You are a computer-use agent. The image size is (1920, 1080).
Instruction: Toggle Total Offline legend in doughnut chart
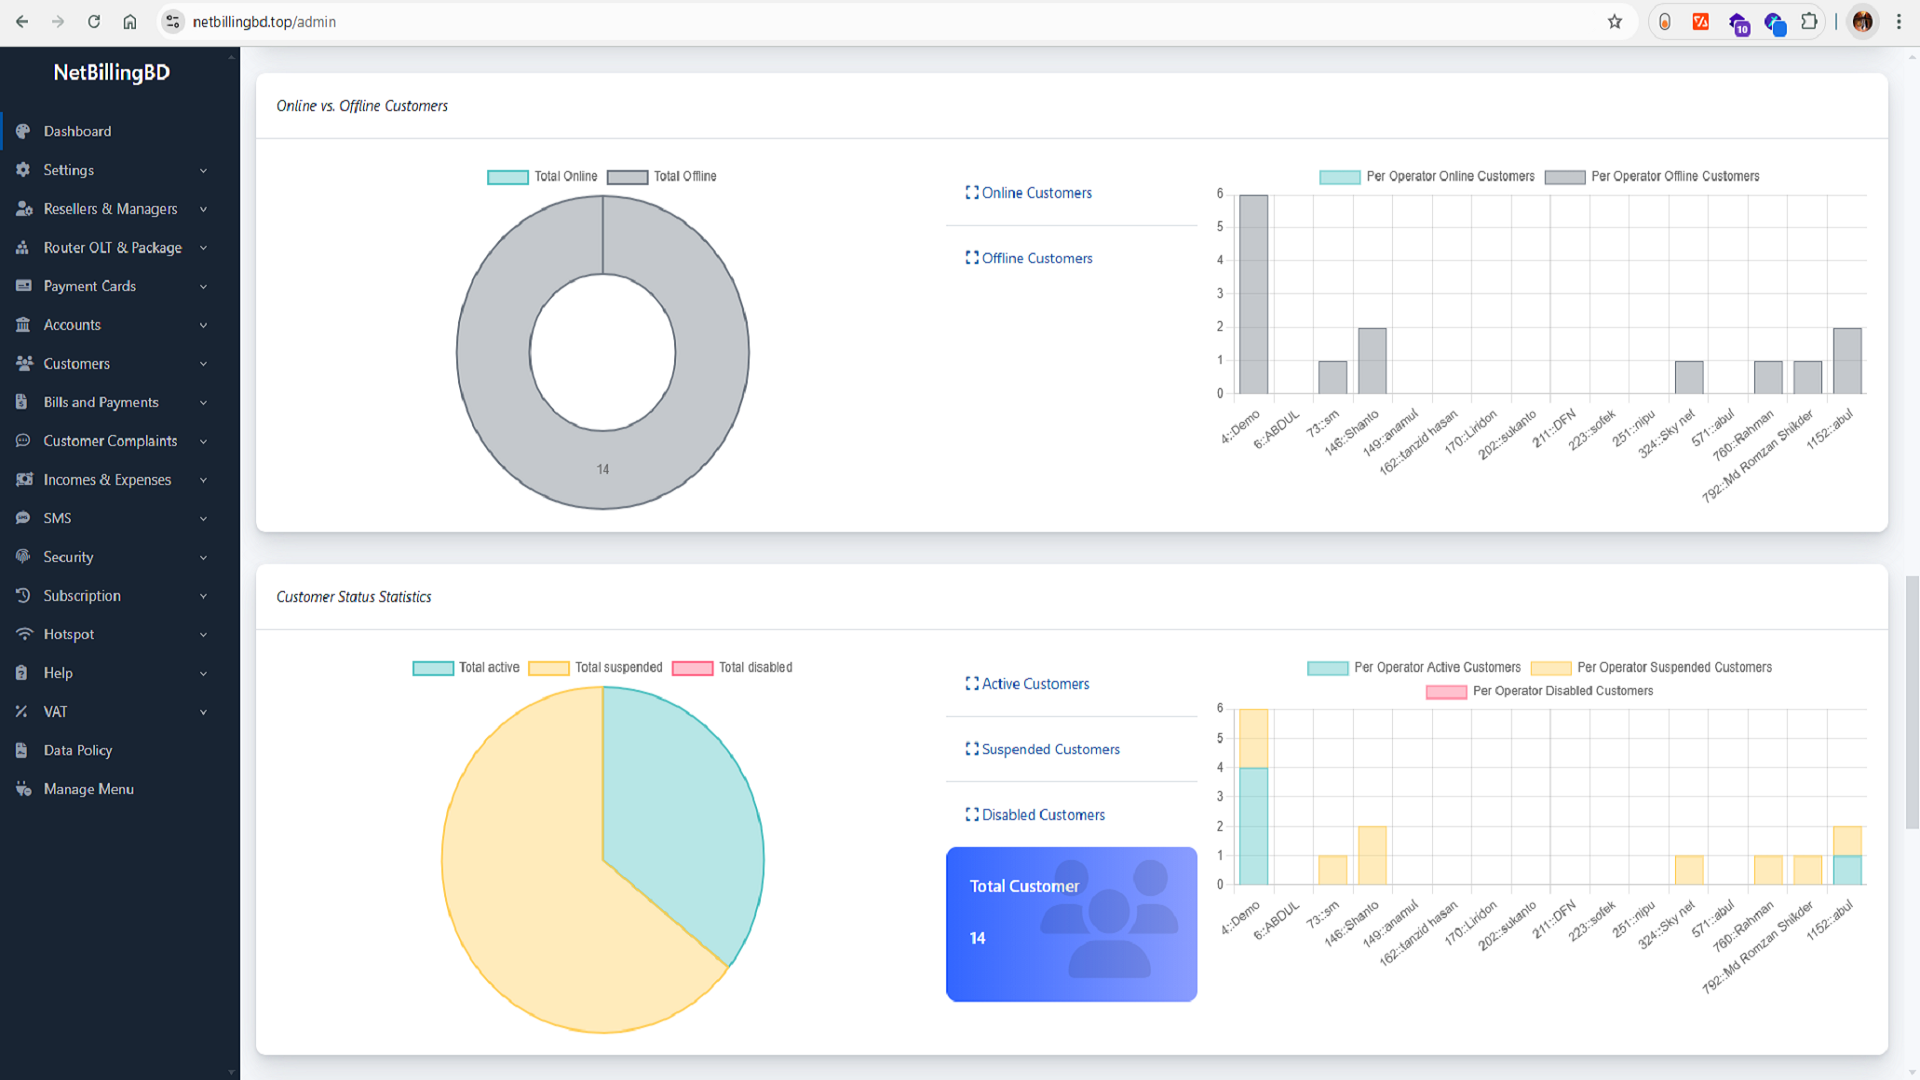click(684, 177)
